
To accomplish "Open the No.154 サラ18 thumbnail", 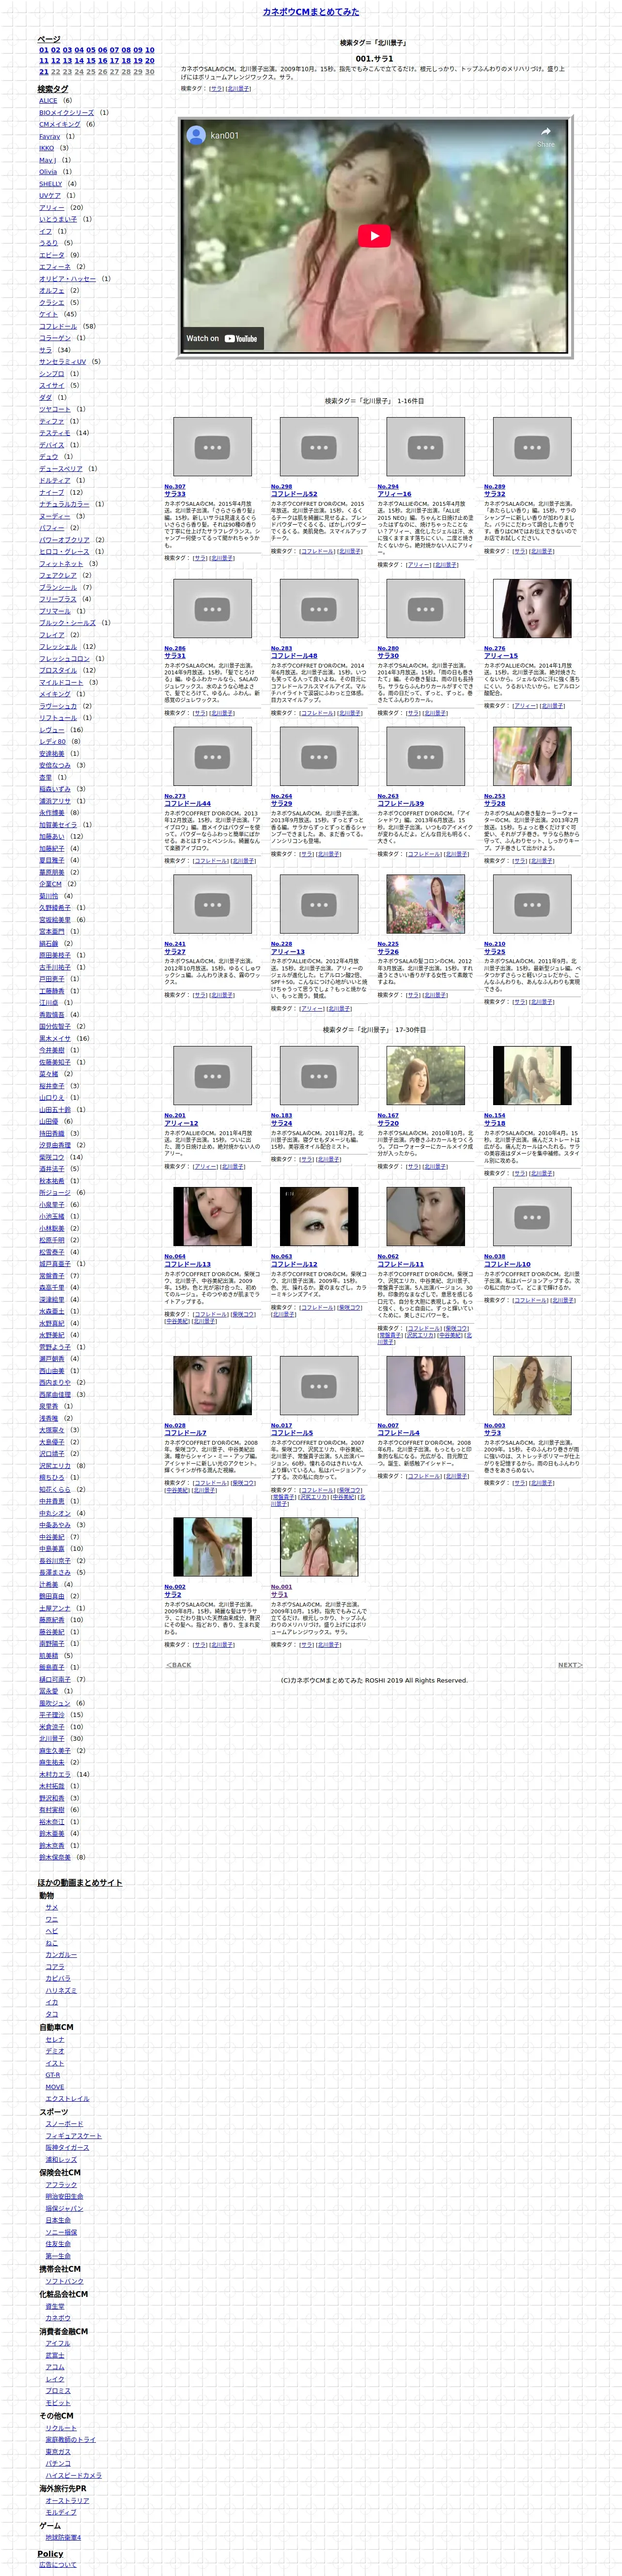I will point(532,1076).
